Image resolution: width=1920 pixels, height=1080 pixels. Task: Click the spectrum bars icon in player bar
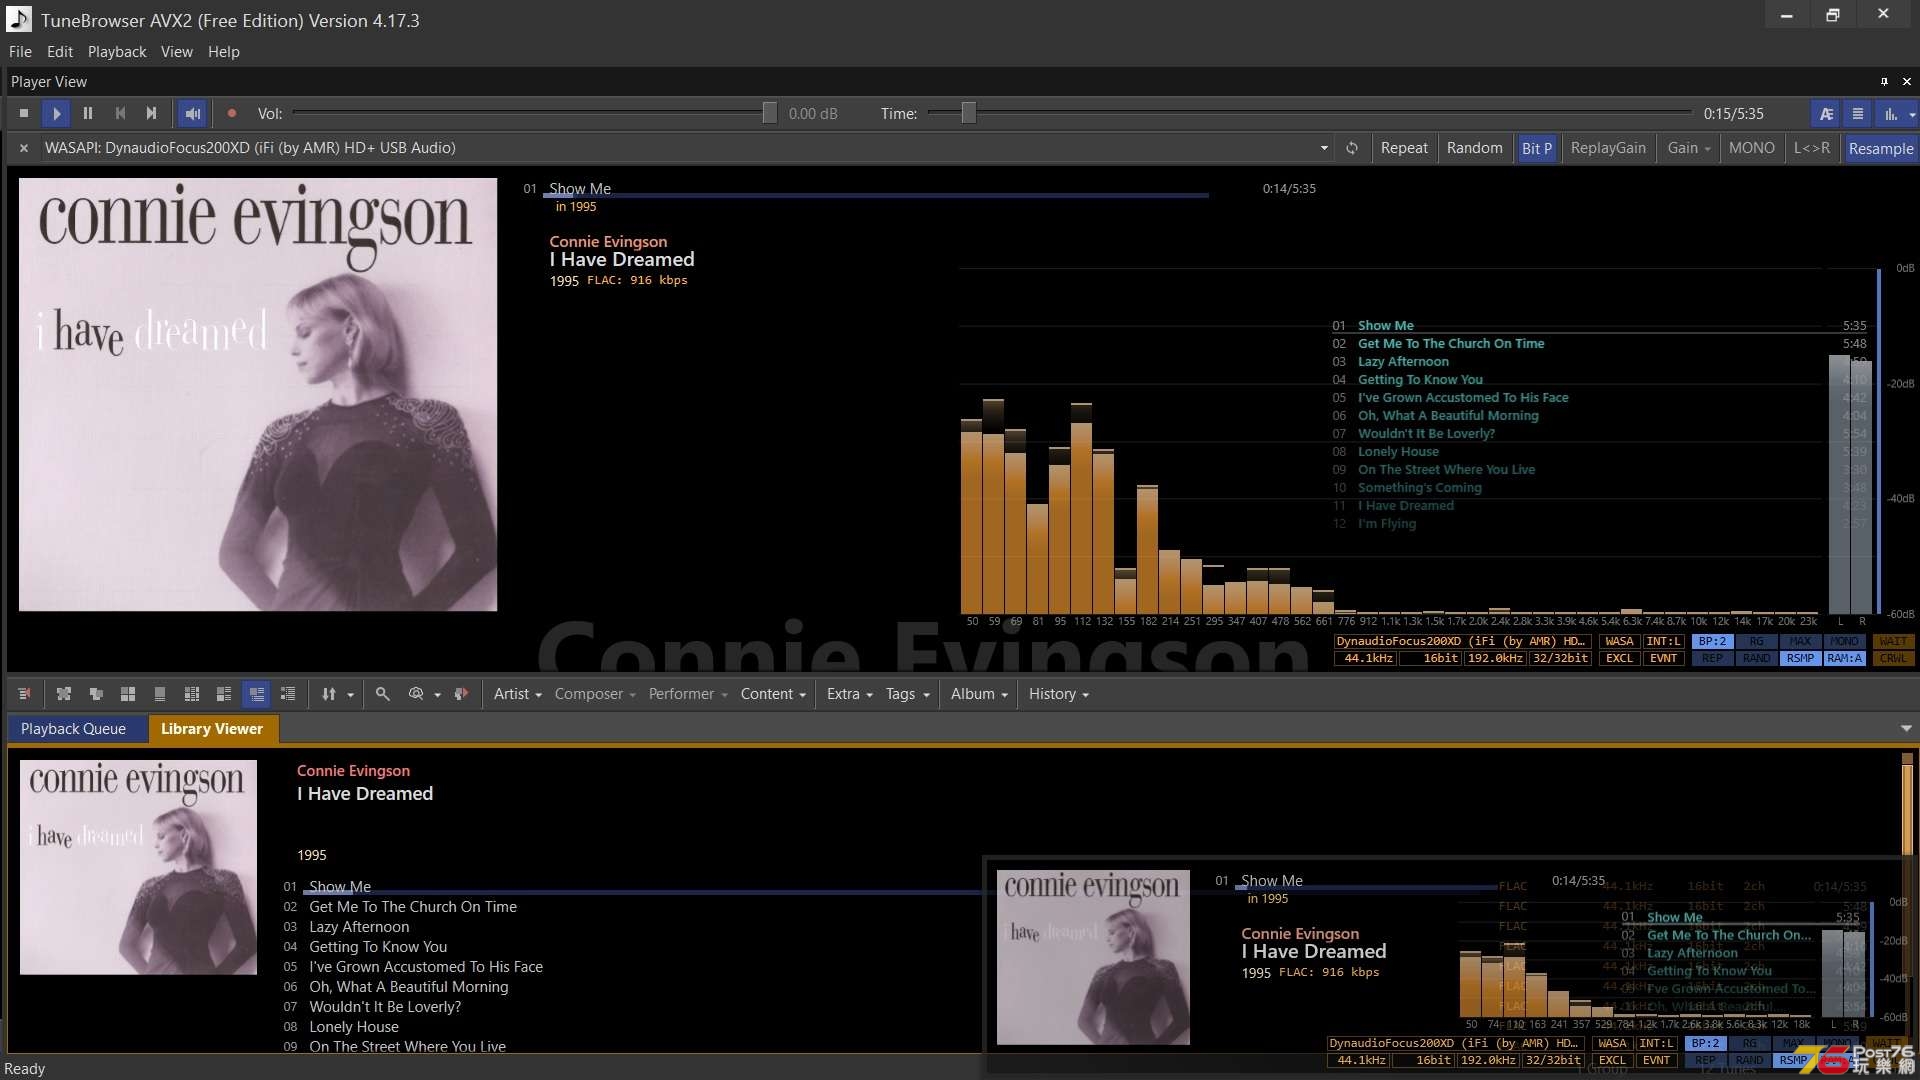tap(1891, 114)
